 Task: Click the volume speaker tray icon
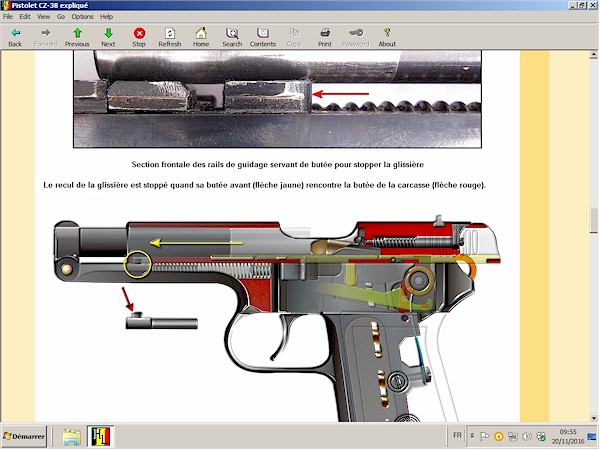click(x=527, y=436)
